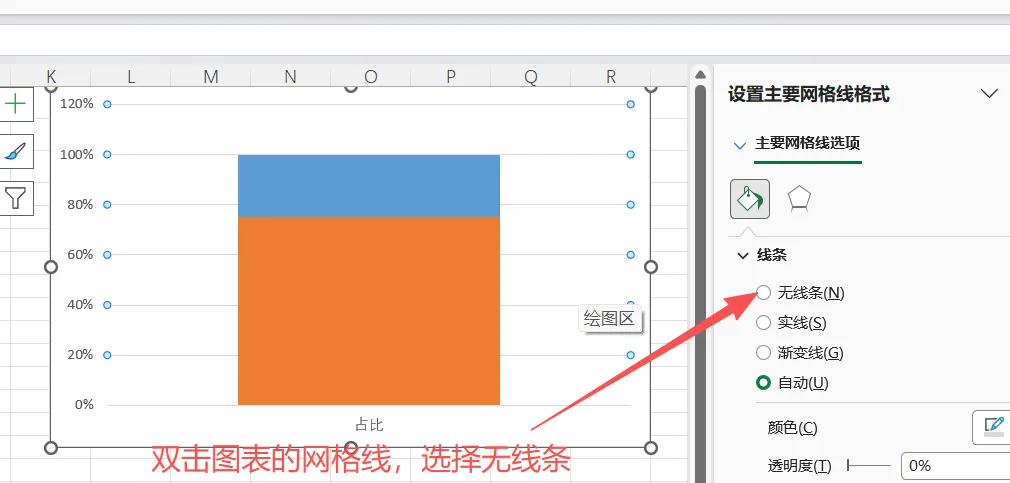Image resolution: width=1010 pixels, height=483 pixels.
Task: Click the 0% axis label
Action: (84, 404)
